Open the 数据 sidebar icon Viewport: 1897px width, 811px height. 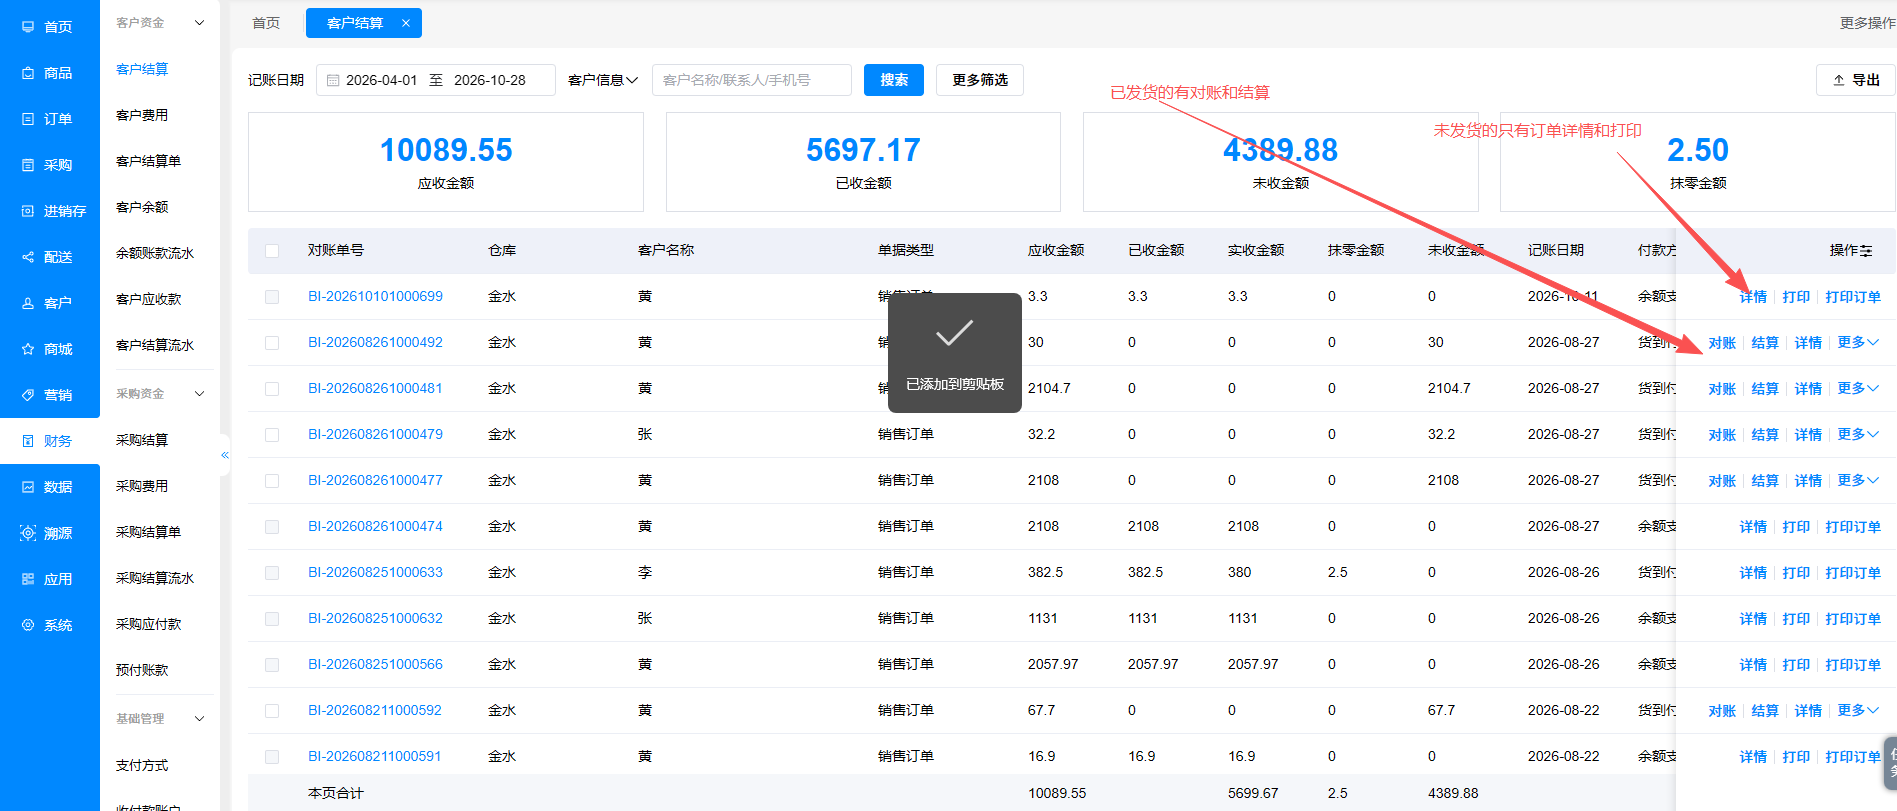click(x=28, y=487)
